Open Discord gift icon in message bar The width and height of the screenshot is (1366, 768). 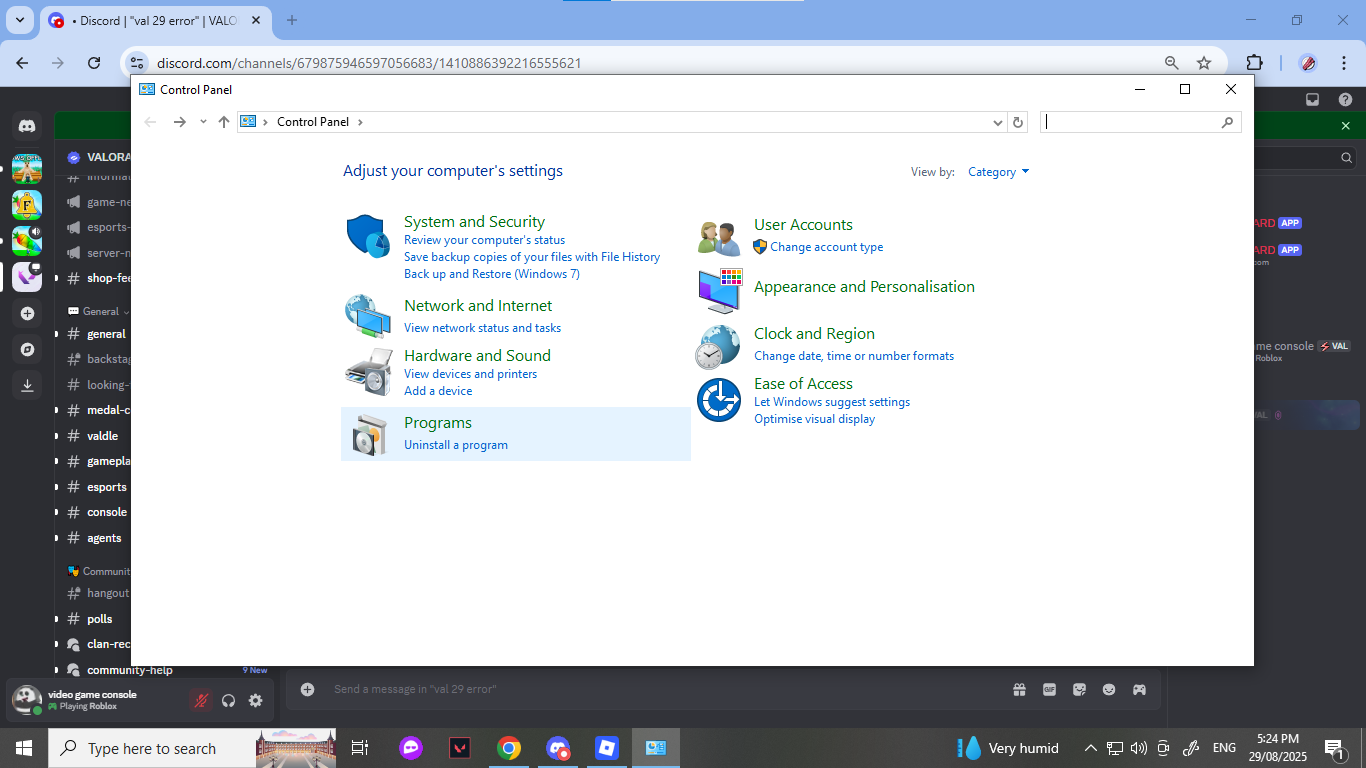[1019, 689]
